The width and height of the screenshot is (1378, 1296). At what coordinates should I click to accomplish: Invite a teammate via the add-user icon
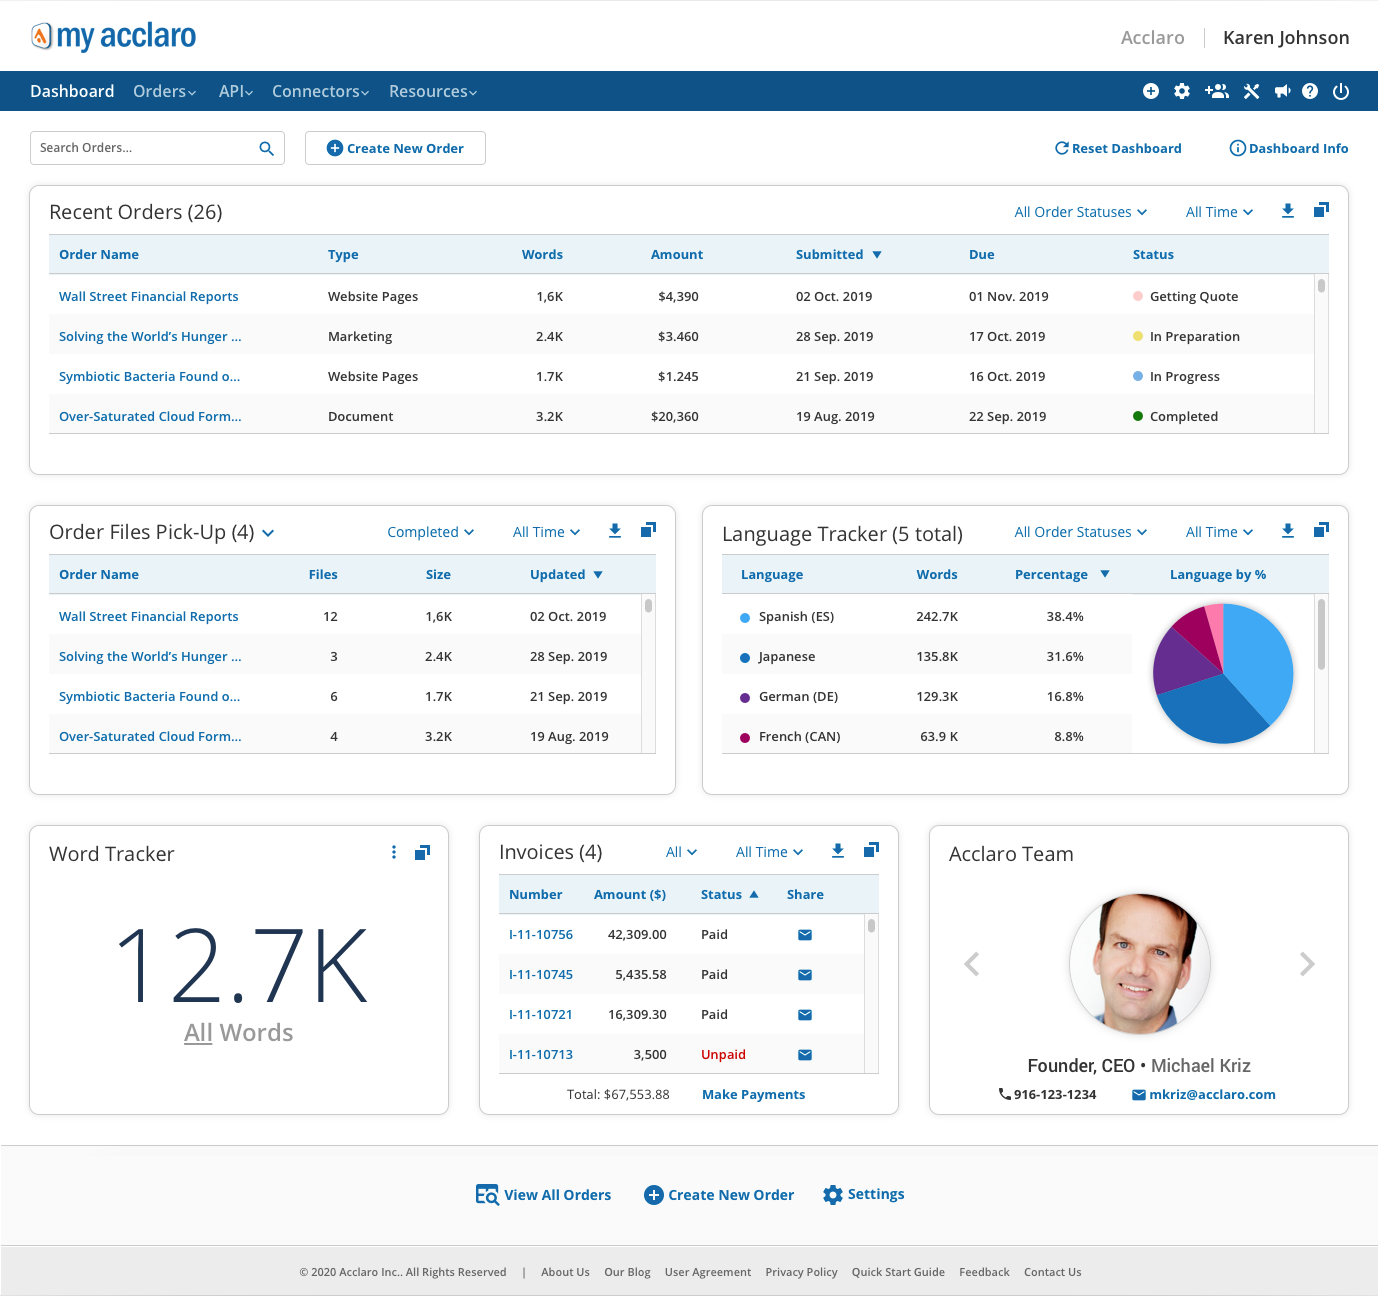point(1217,91)
